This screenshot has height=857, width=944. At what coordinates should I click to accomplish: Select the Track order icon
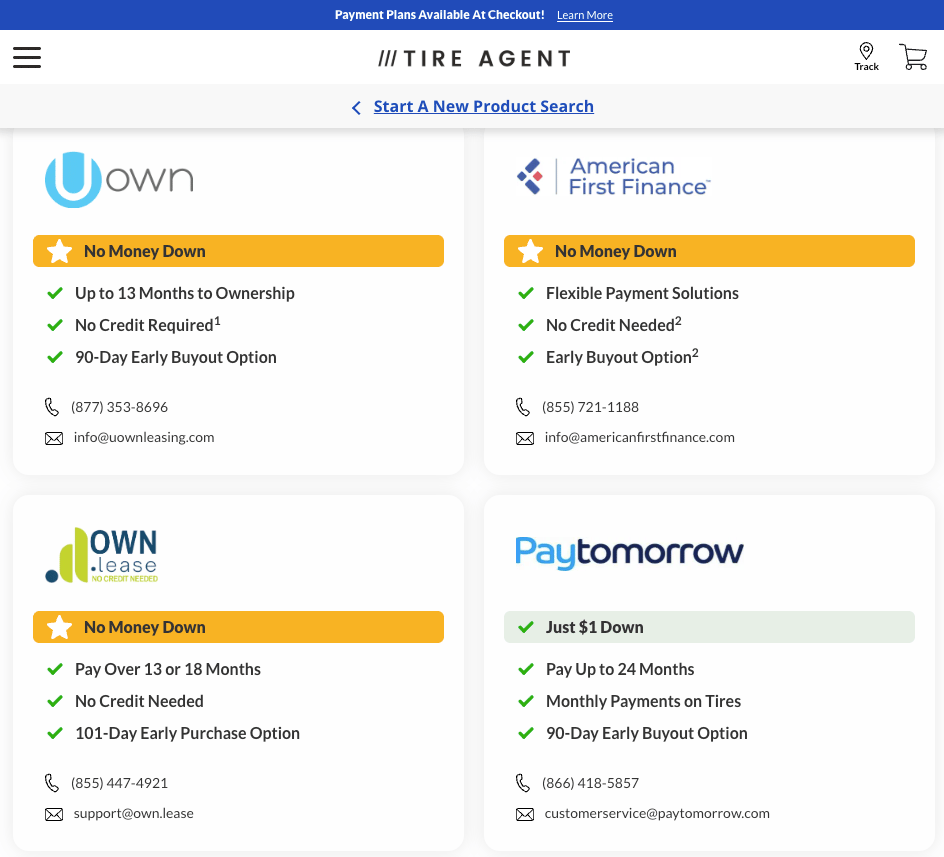[x=866, y=55]
